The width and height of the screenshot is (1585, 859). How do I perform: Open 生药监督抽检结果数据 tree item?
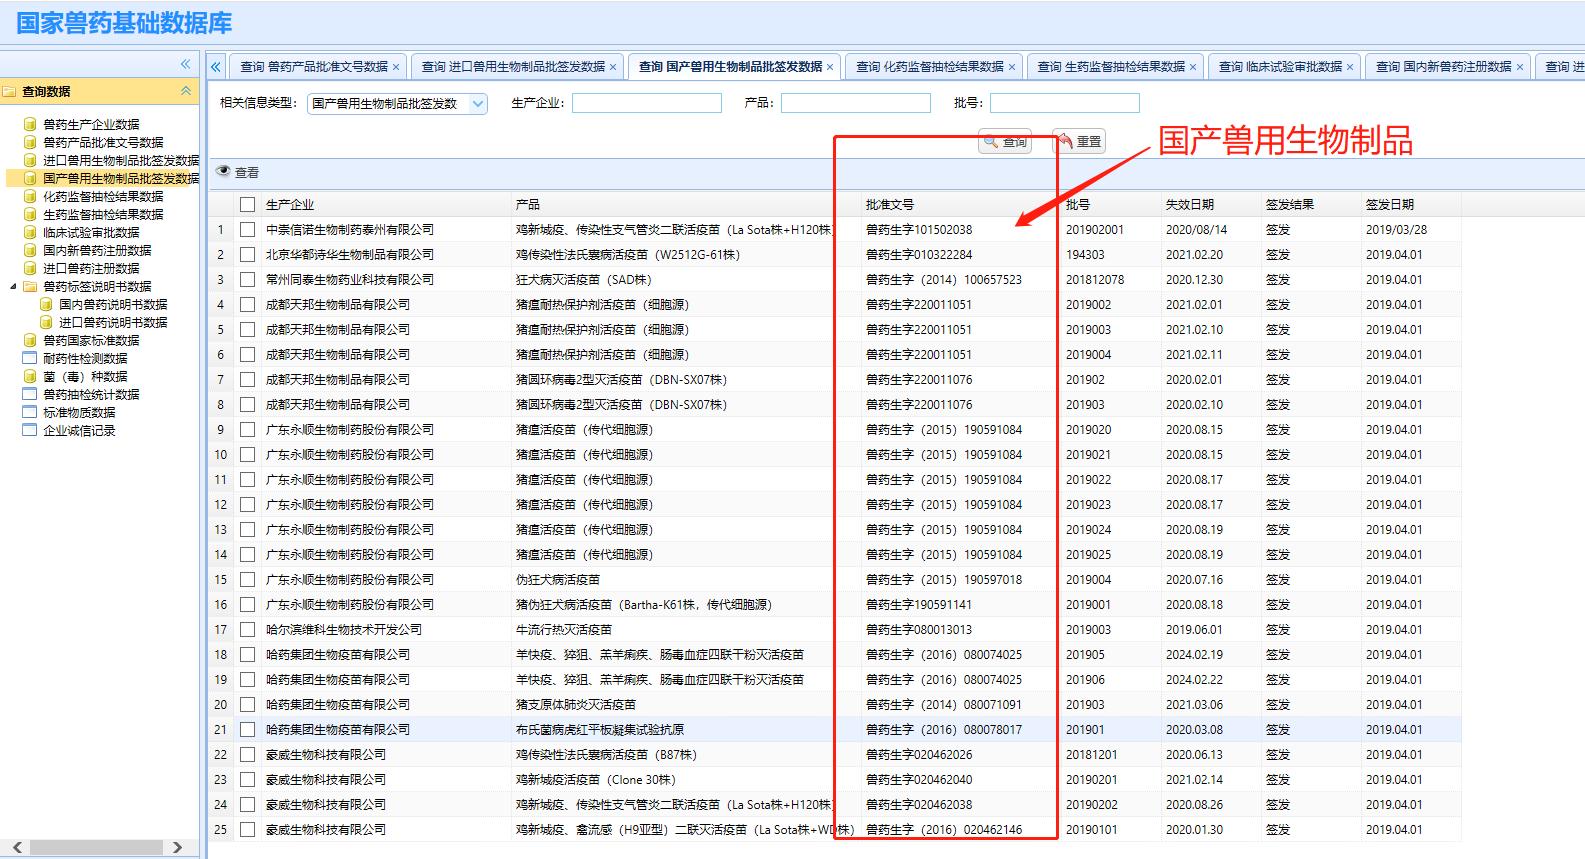pyautogui.click(x=103, y=214)
